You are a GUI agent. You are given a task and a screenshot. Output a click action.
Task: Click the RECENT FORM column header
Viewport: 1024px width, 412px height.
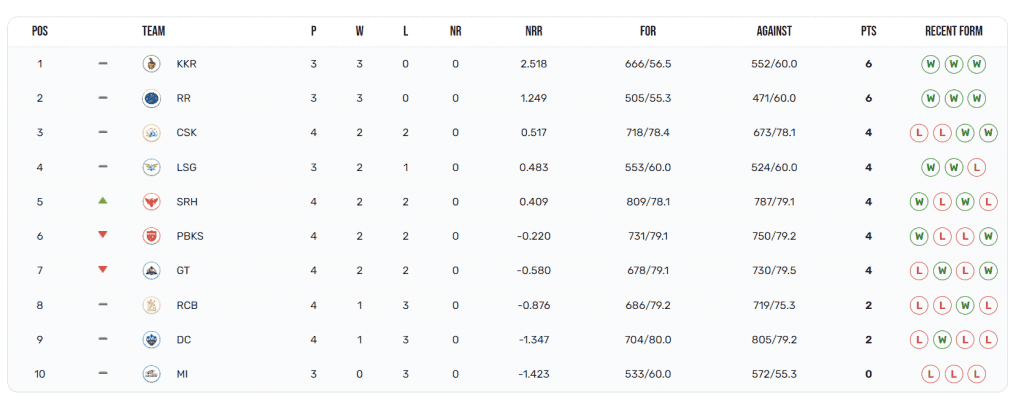[953, 31]
